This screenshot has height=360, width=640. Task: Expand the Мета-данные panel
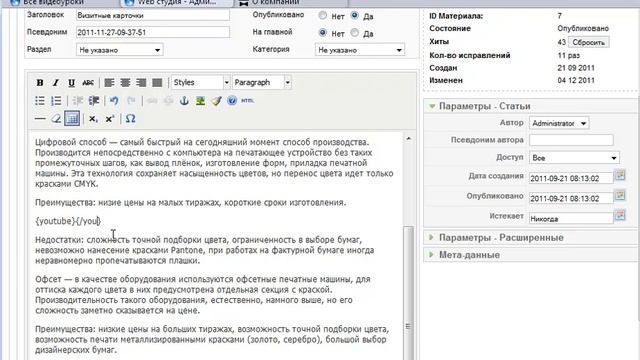pyautogui.click(x=469, y=255)
